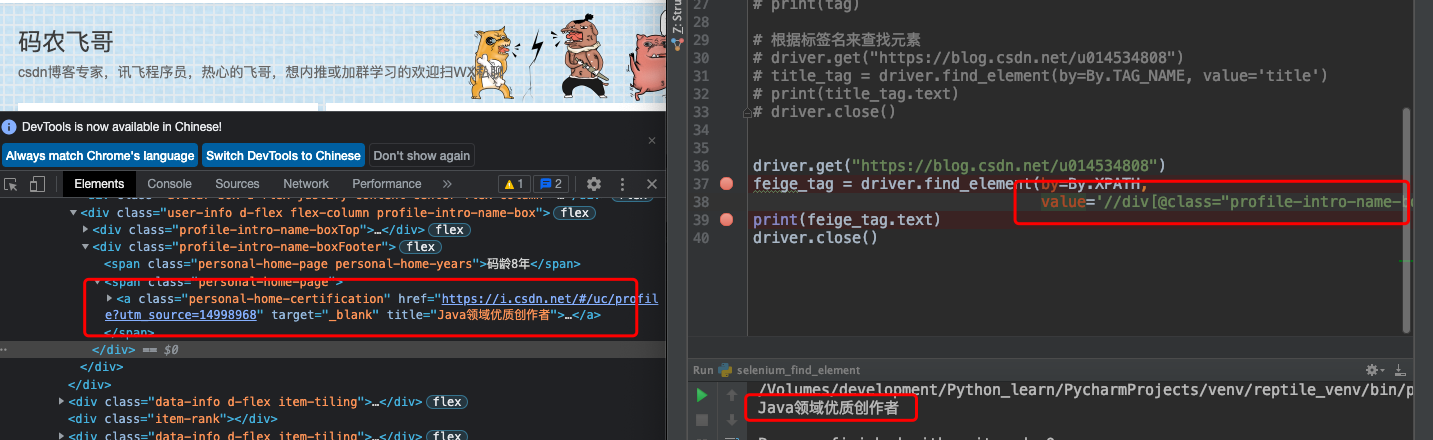Click Switch DevTools to Chinese button
The height and width of the screenshot is (440, 1433).
283,156
